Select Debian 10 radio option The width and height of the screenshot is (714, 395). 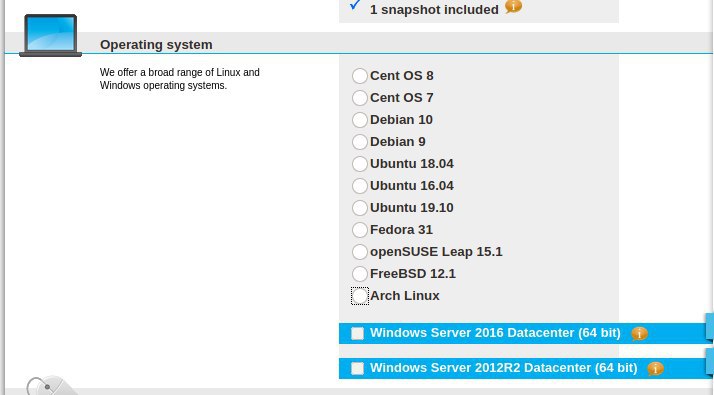(359, 120)
